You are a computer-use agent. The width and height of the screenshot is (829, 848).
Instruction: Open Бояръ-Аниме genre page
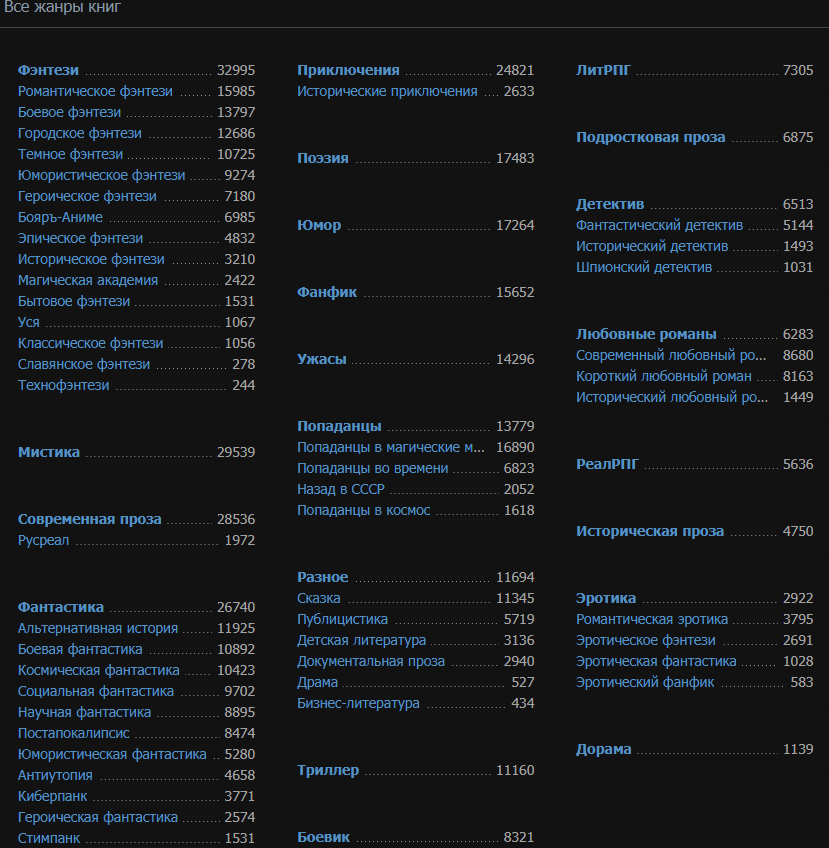click(x=60, y=217)
